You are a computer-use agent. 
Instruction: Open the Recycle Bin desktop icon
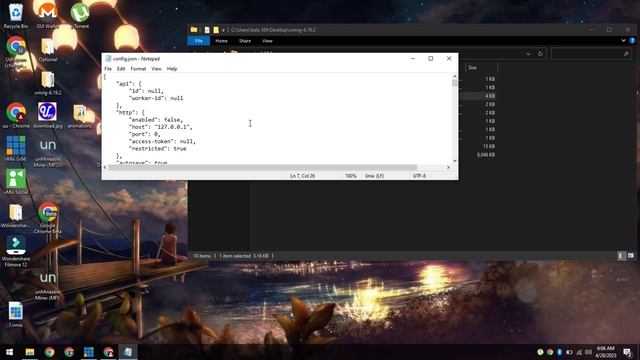coord(16,16)
